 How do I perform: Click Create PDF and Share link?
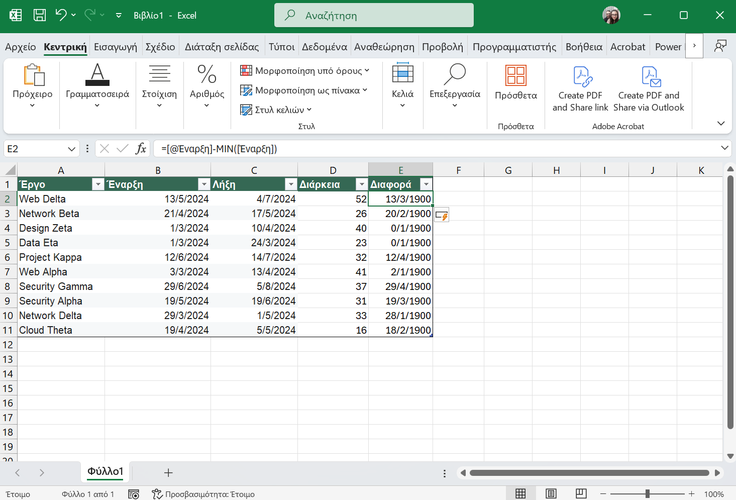580,88
